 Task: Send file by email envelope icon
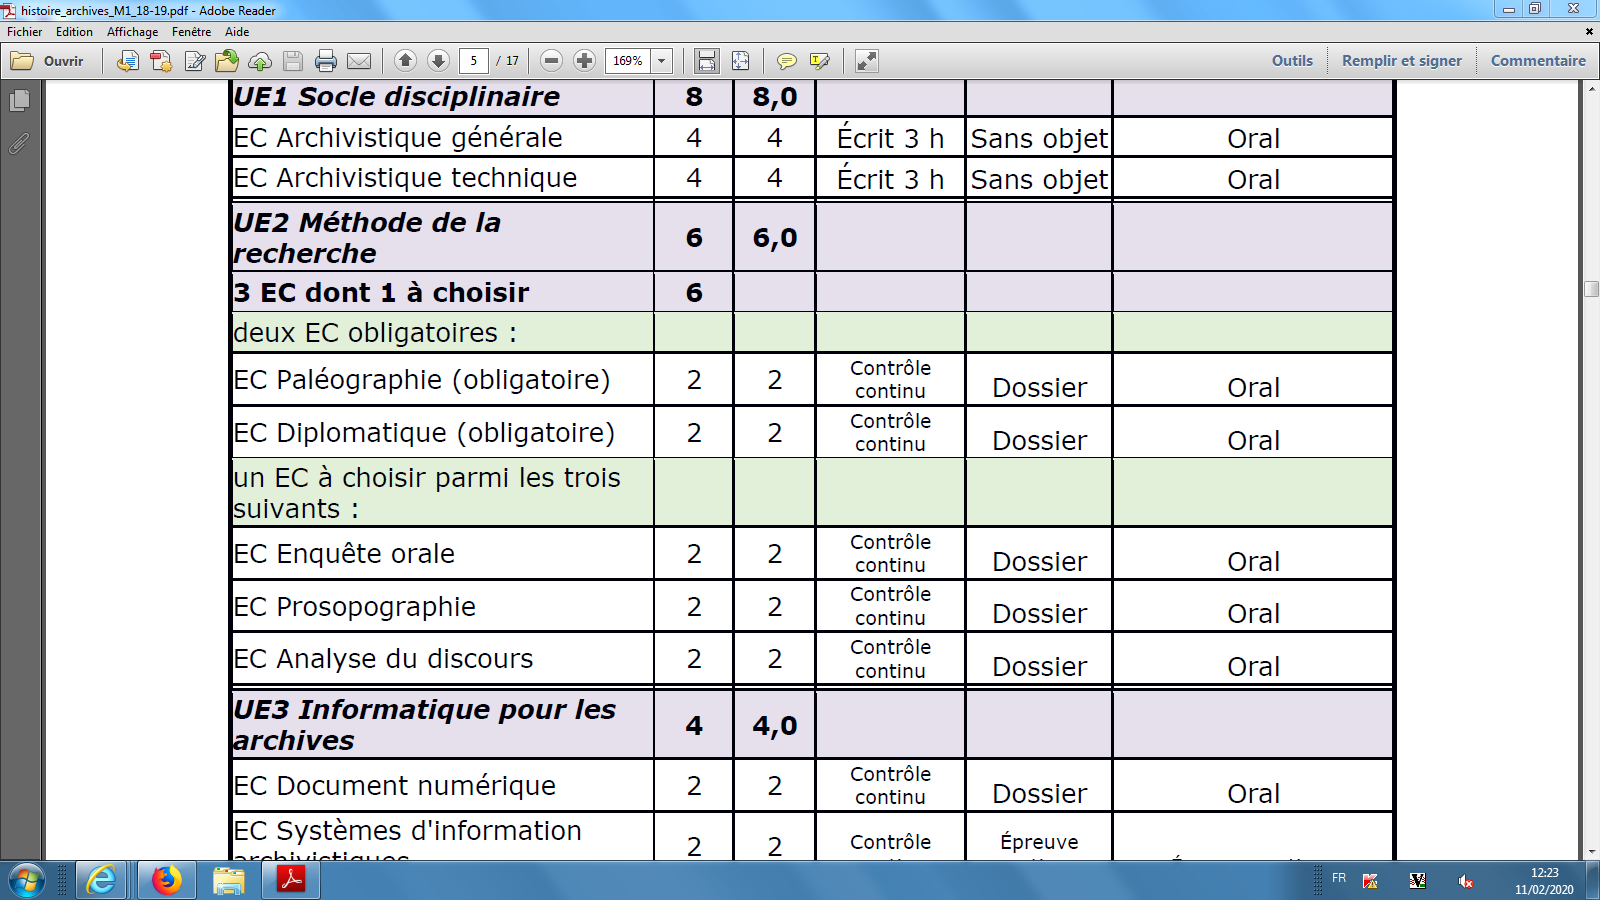(359, 61)
